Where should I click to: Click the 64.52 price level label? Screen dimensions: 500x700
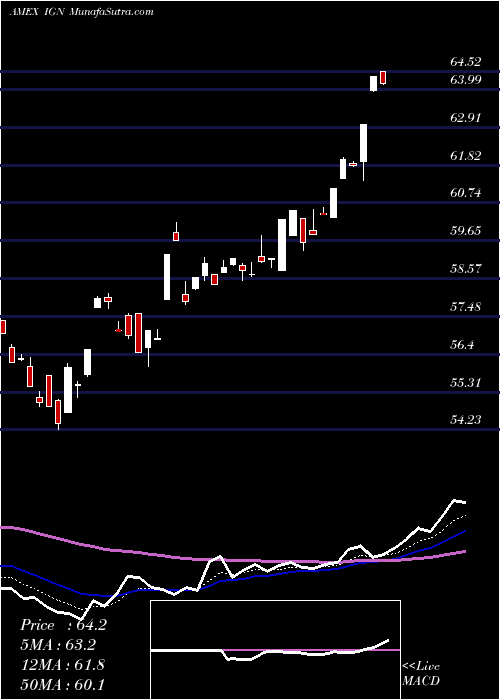click(x=466, y=62)
